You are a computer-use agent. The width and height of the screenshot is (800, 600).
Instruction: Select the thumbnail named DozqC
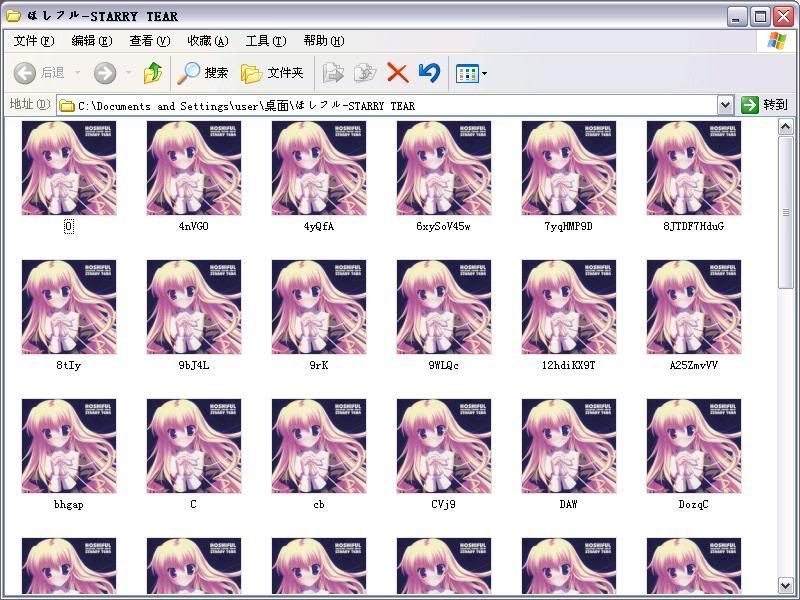point(694,446)
